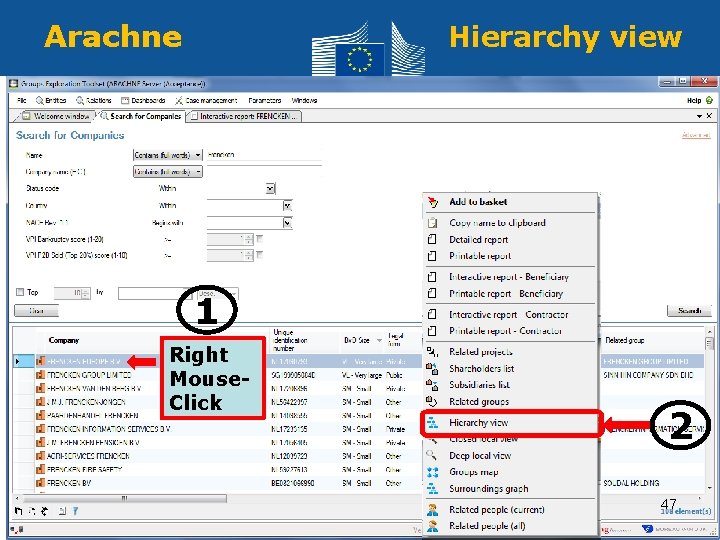
Task: Open the tab list arrow beside tabs
Action: [700, 116]
